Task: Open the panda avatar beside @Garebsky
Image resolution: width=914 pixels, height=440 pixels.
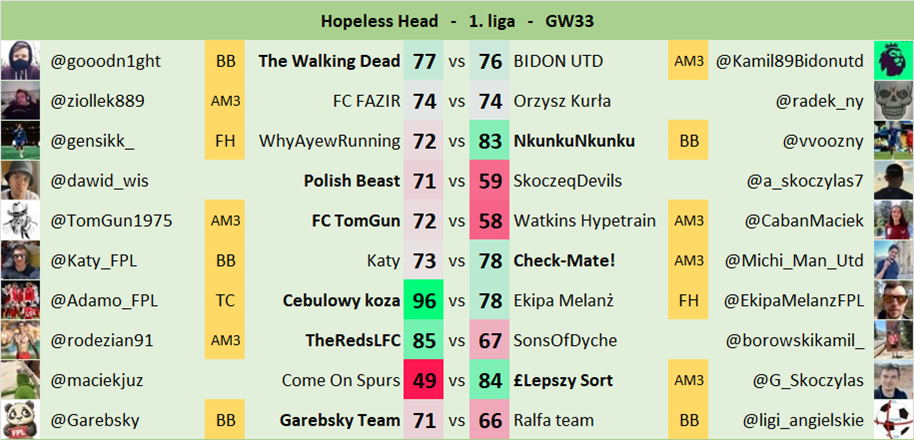Action: pyautogui.click(x=20, y=420)
